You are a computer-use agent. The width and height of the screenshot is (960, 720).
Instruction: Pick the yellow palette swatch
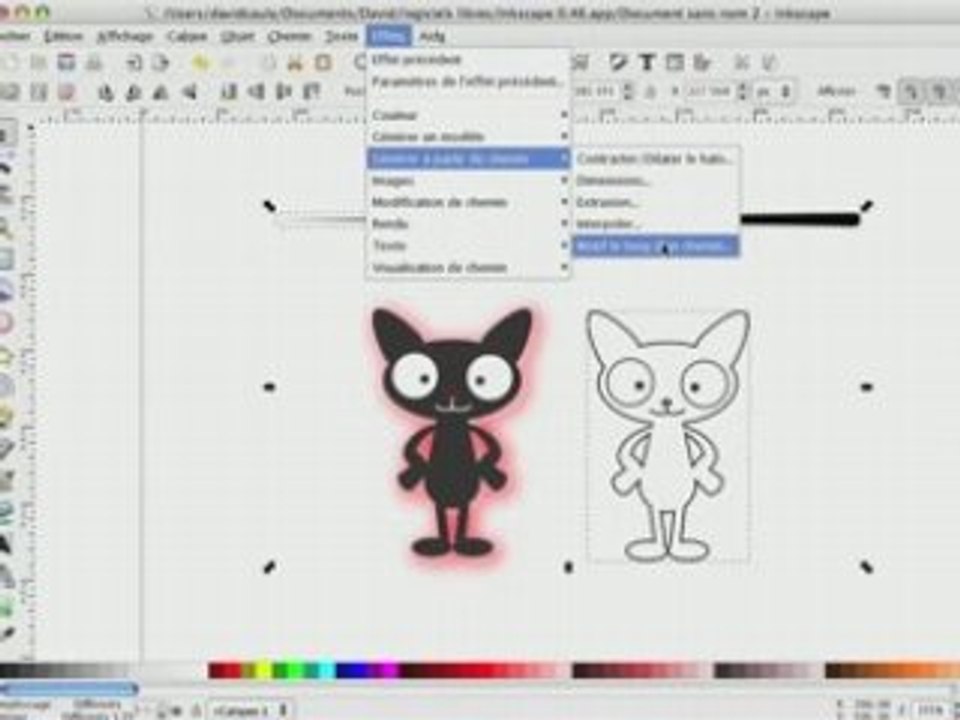click(x=263, y=670)
